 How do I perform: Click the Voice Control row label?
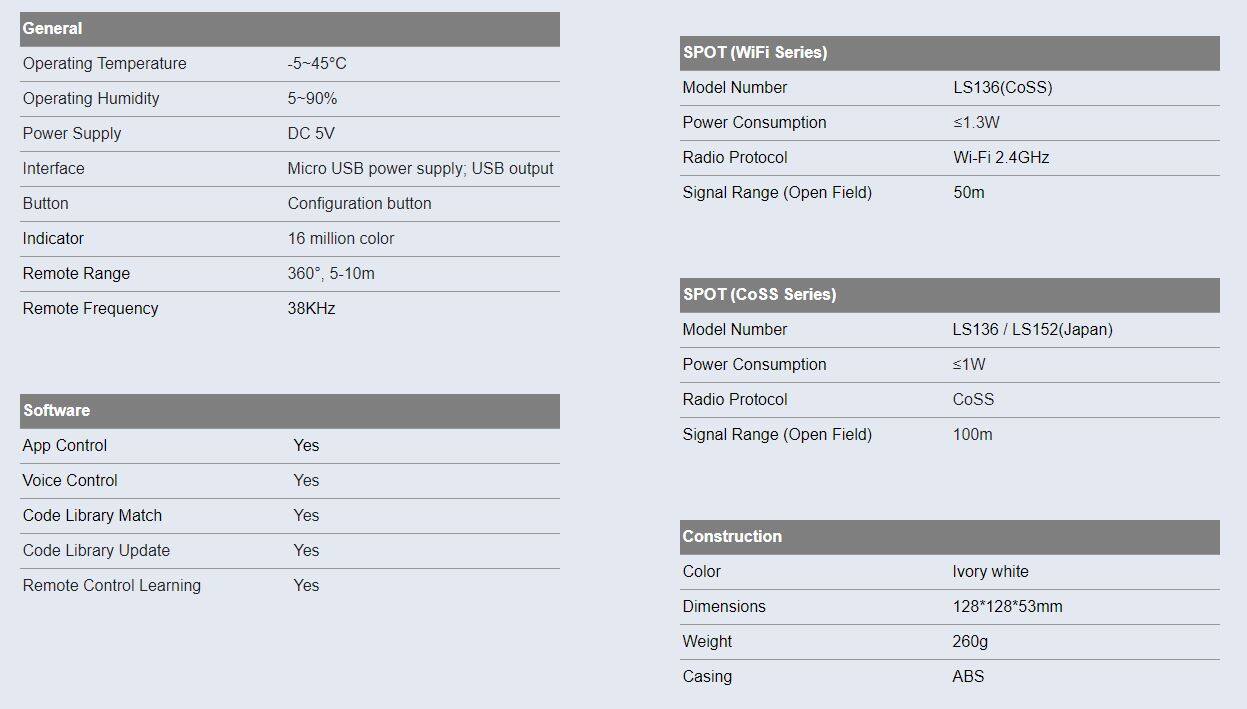pyautogui.click(x=70, y=481)
